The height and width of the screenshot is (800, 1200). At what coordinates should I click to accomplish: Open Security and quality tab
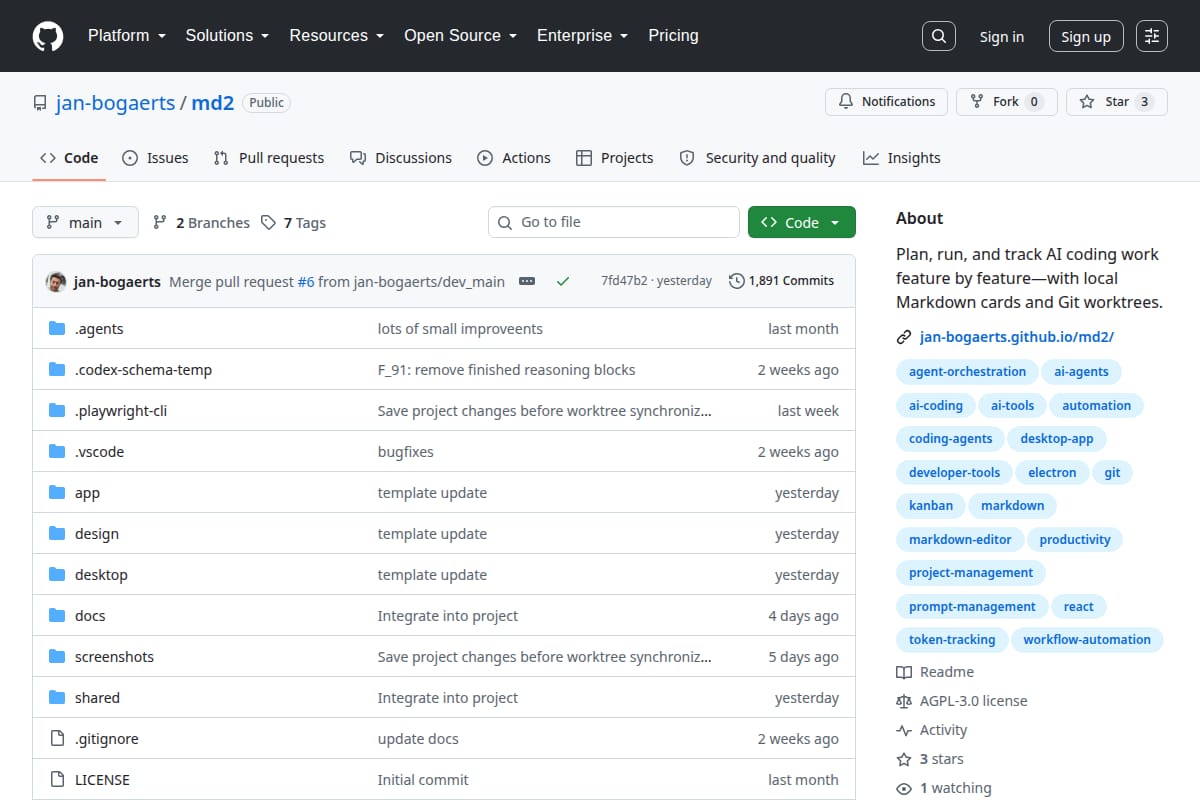pyautogui.click(x=757, y=158)
